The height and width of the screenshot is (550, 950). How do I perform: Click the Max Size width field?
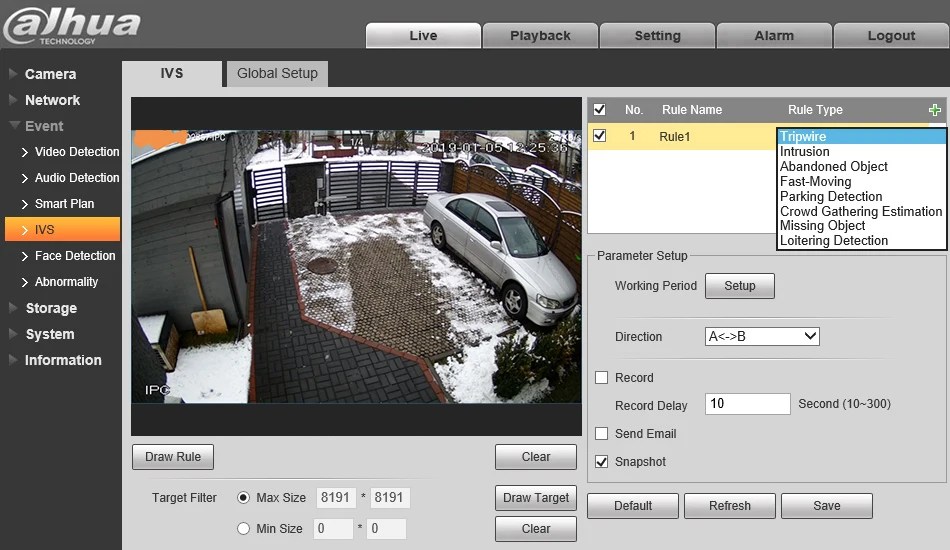coord(336,497)
